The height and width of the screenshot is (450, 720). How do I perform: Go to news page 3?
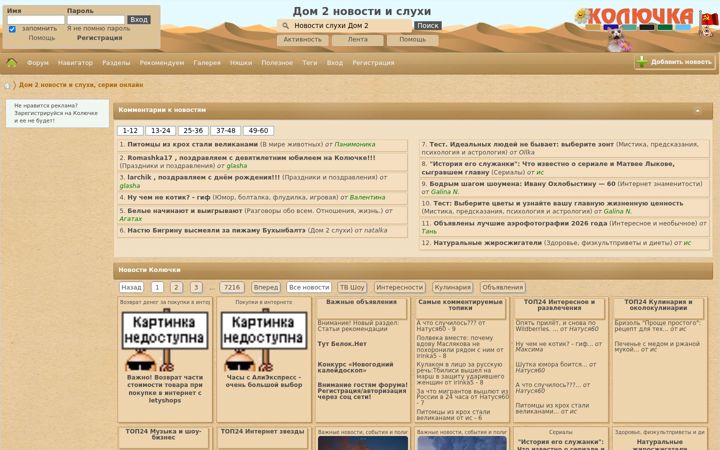point(196,287)
